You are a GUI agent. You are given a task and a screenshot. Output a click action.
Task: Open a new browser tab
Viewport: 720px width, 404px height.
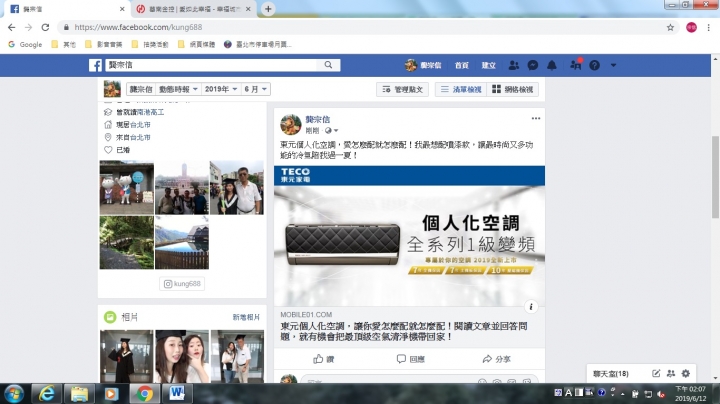tap(268, 9)
